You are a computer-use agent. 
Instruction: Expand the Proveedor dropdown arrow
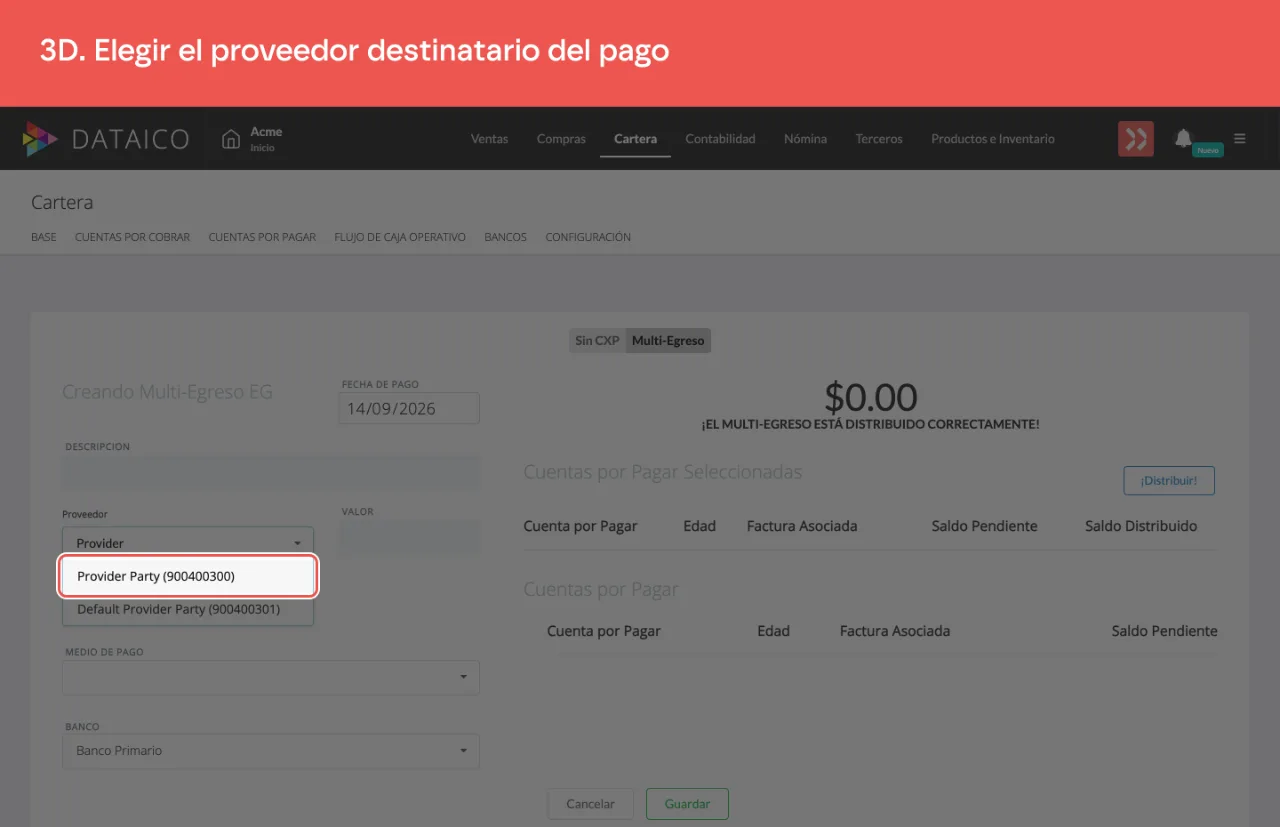tap(297, 543)
